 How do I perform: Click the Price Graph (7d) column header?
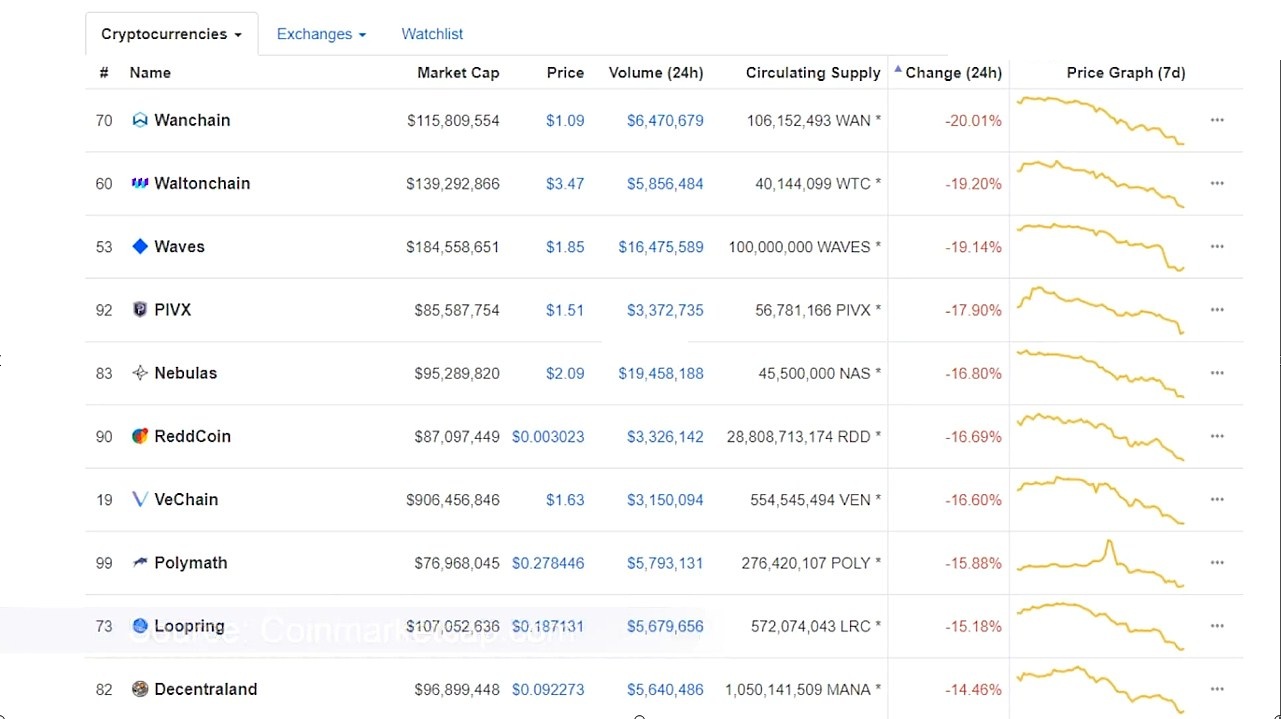tap(1126, 72)
